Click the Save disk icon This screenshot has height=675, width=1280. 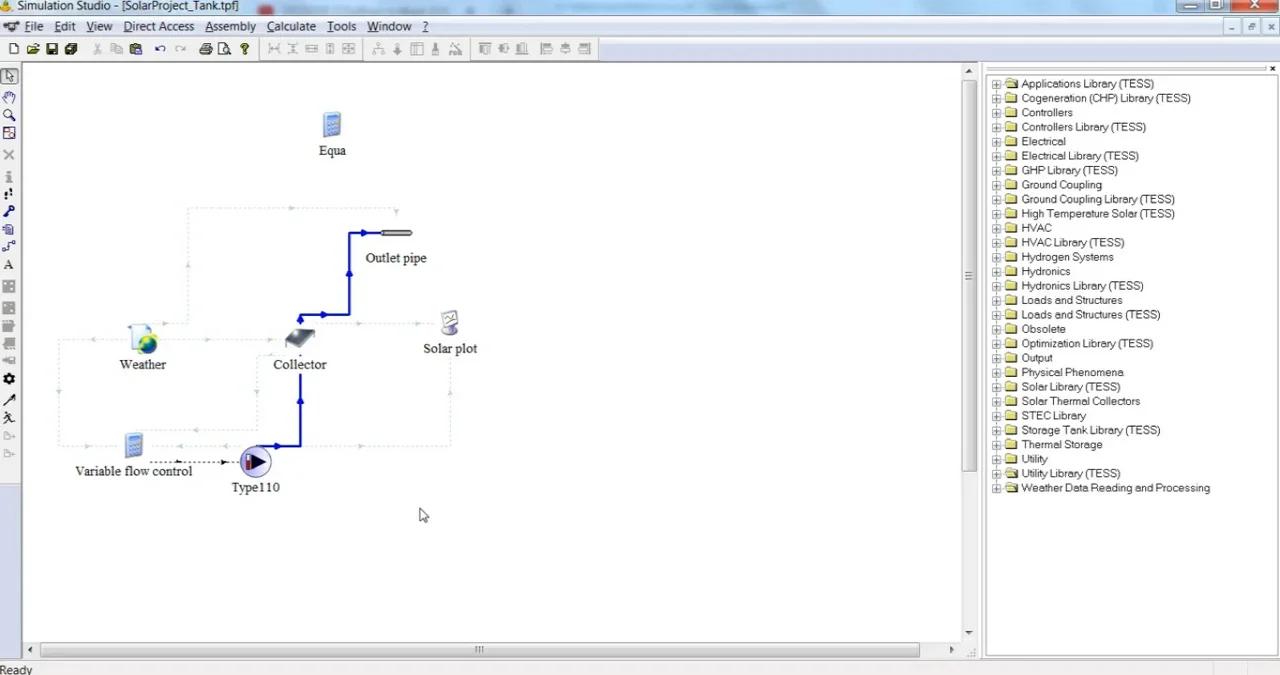52,48
